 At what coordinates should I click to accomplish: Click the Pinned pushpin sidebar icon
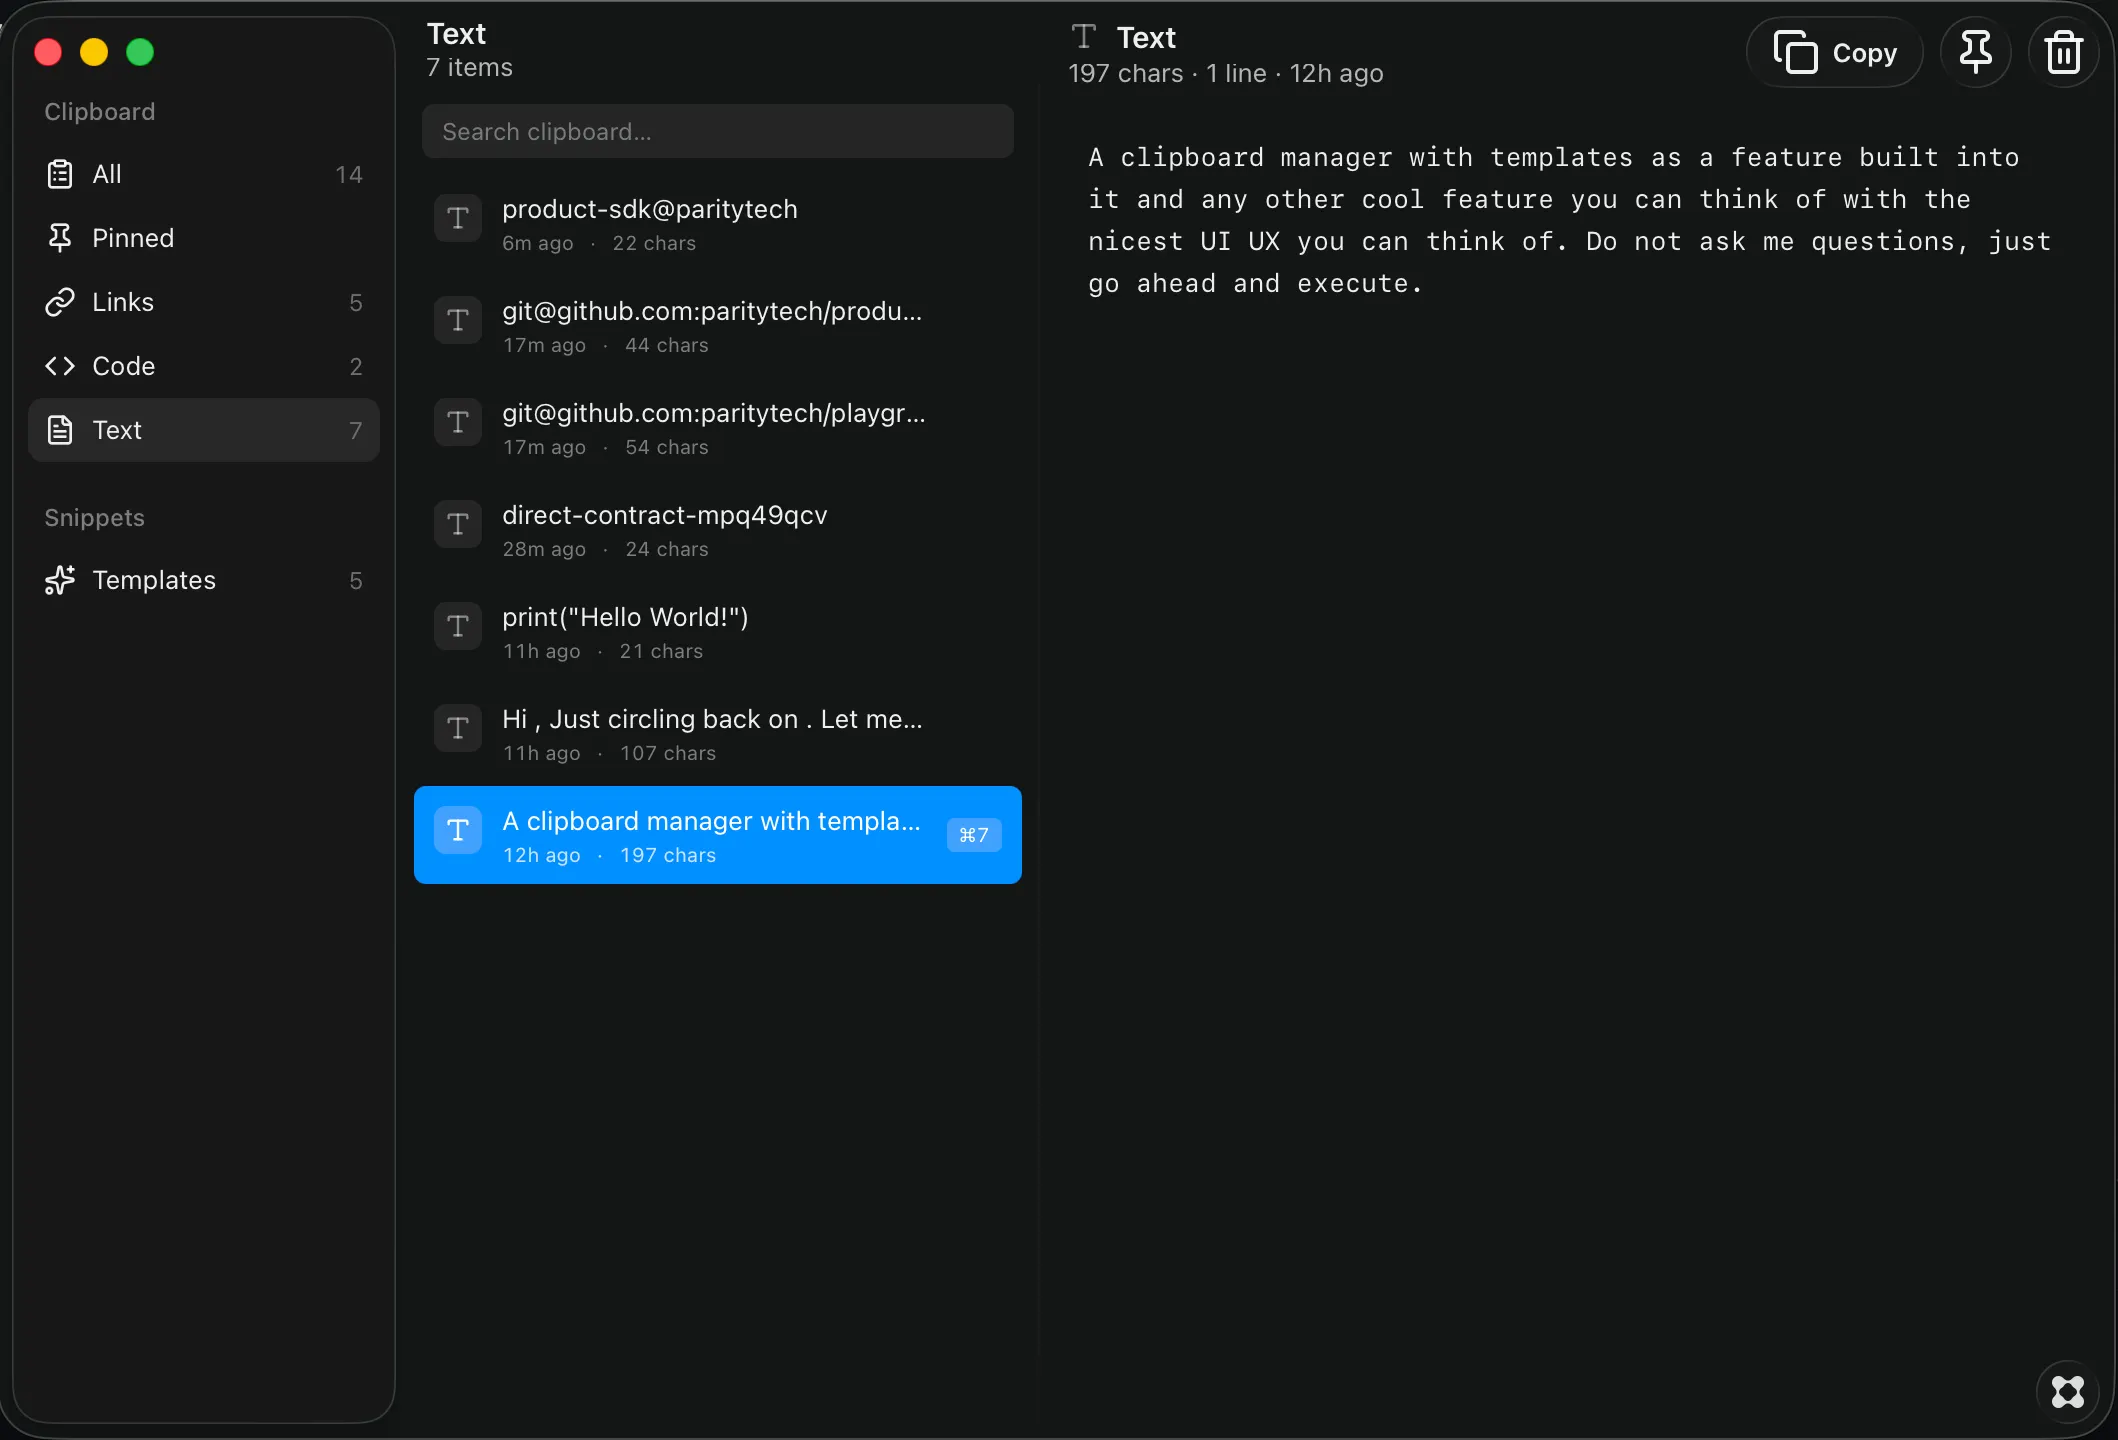tap(60, 238)
